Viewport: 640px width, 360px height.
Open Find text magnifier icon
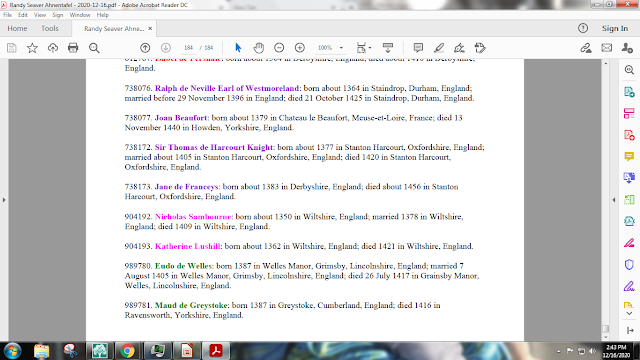point(94,48)
